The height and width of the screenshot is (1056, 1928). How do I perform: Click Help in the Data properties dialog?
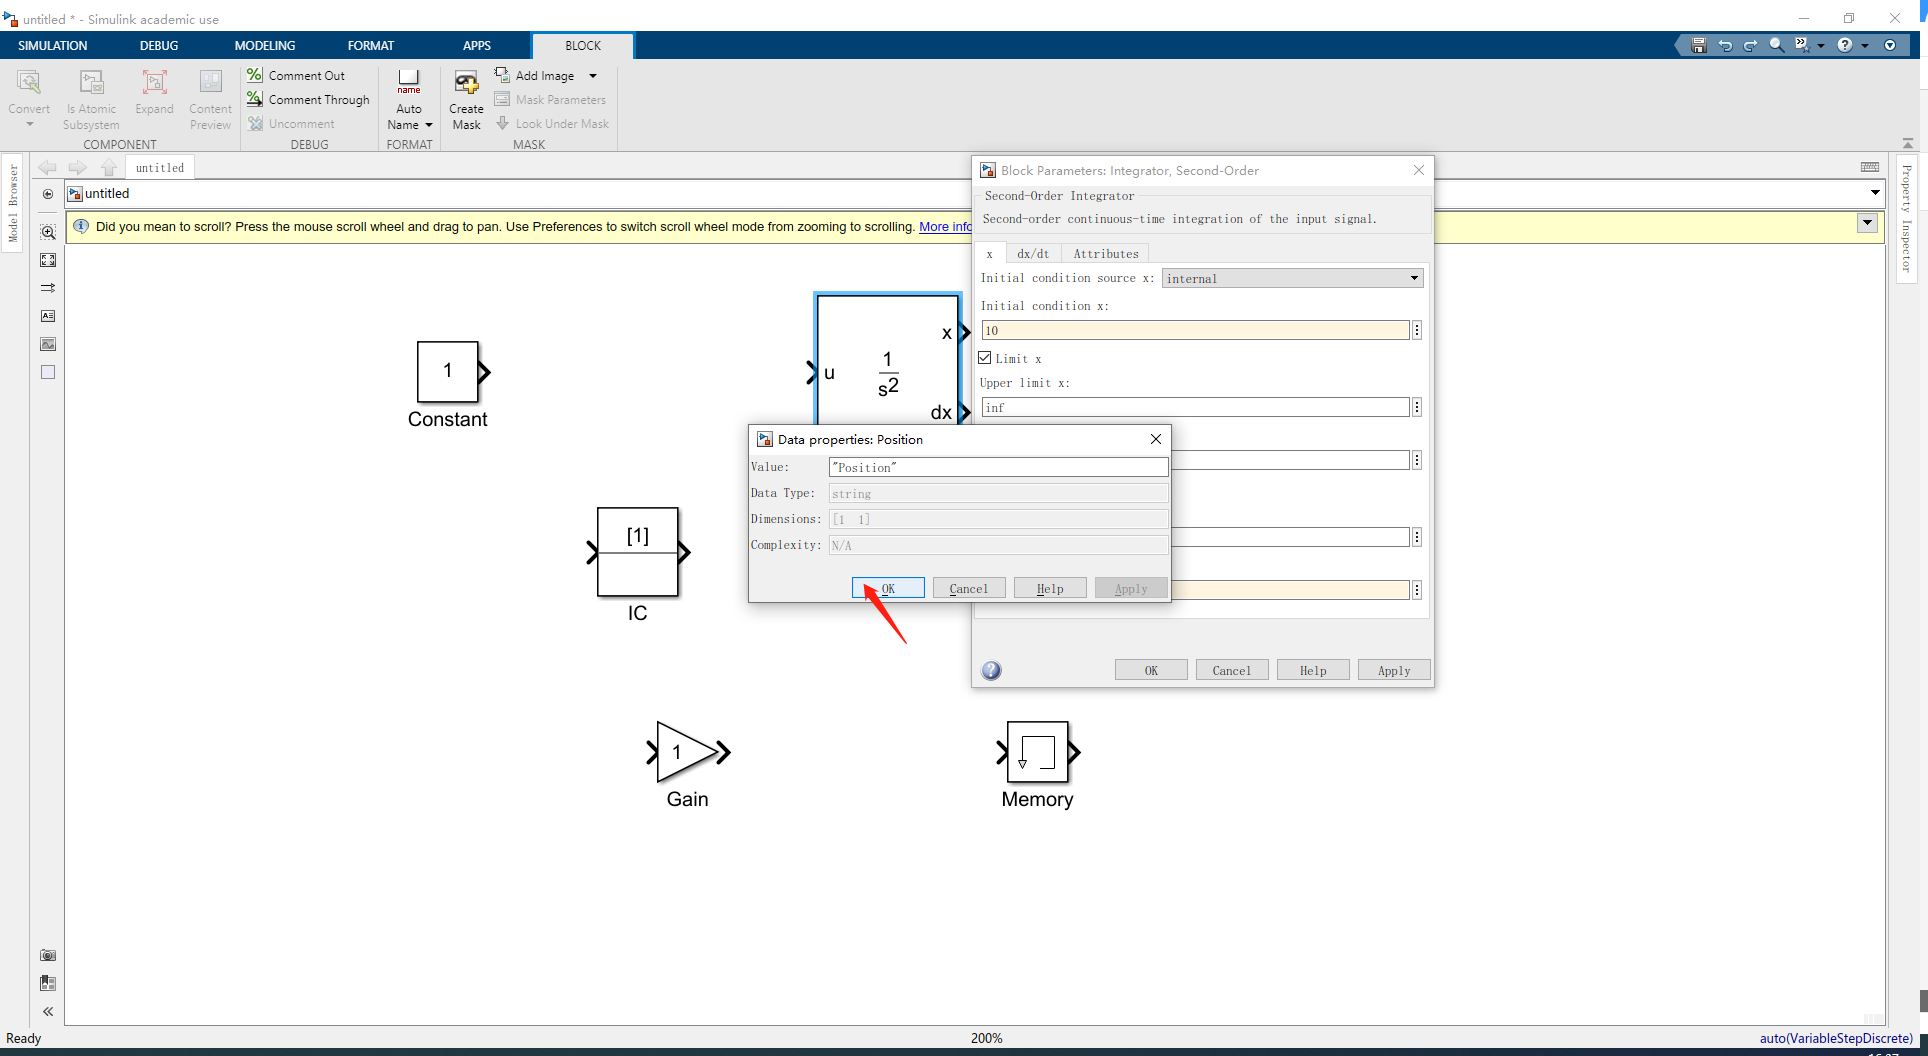click(1050, 588)
